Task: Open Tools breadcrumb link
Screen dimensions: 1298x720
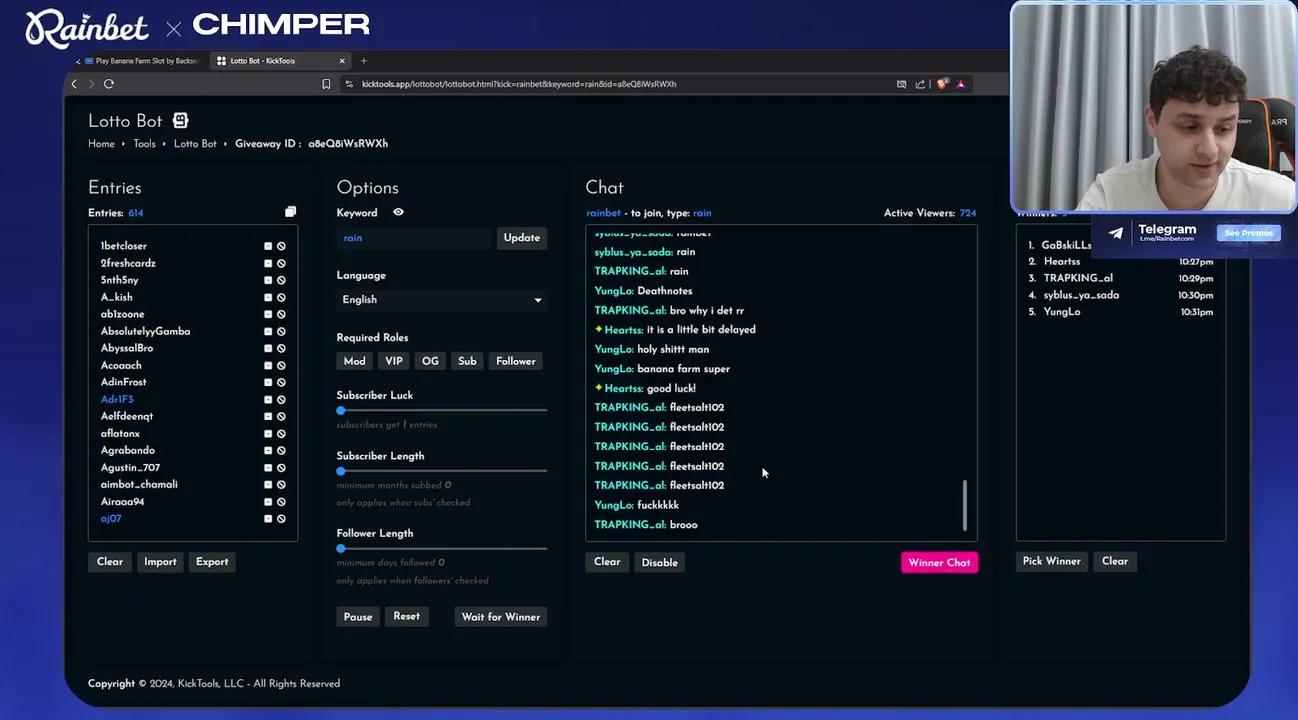Action: [145, 144]
